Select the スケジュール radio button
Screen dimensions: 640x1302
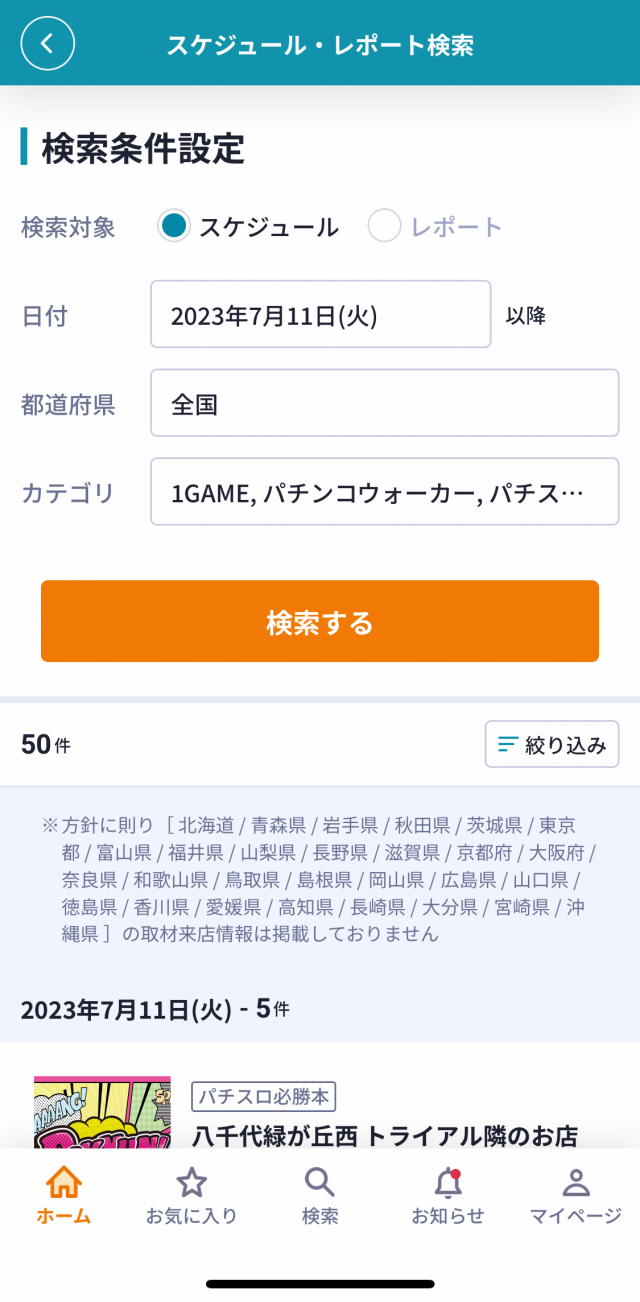tap(174, 226)
